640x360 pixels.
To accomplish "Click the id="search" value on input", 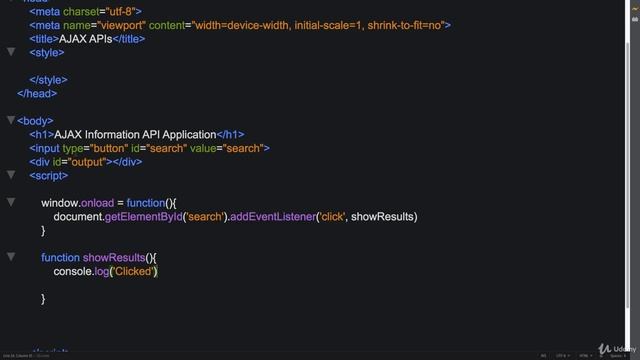I will (166, 148).
